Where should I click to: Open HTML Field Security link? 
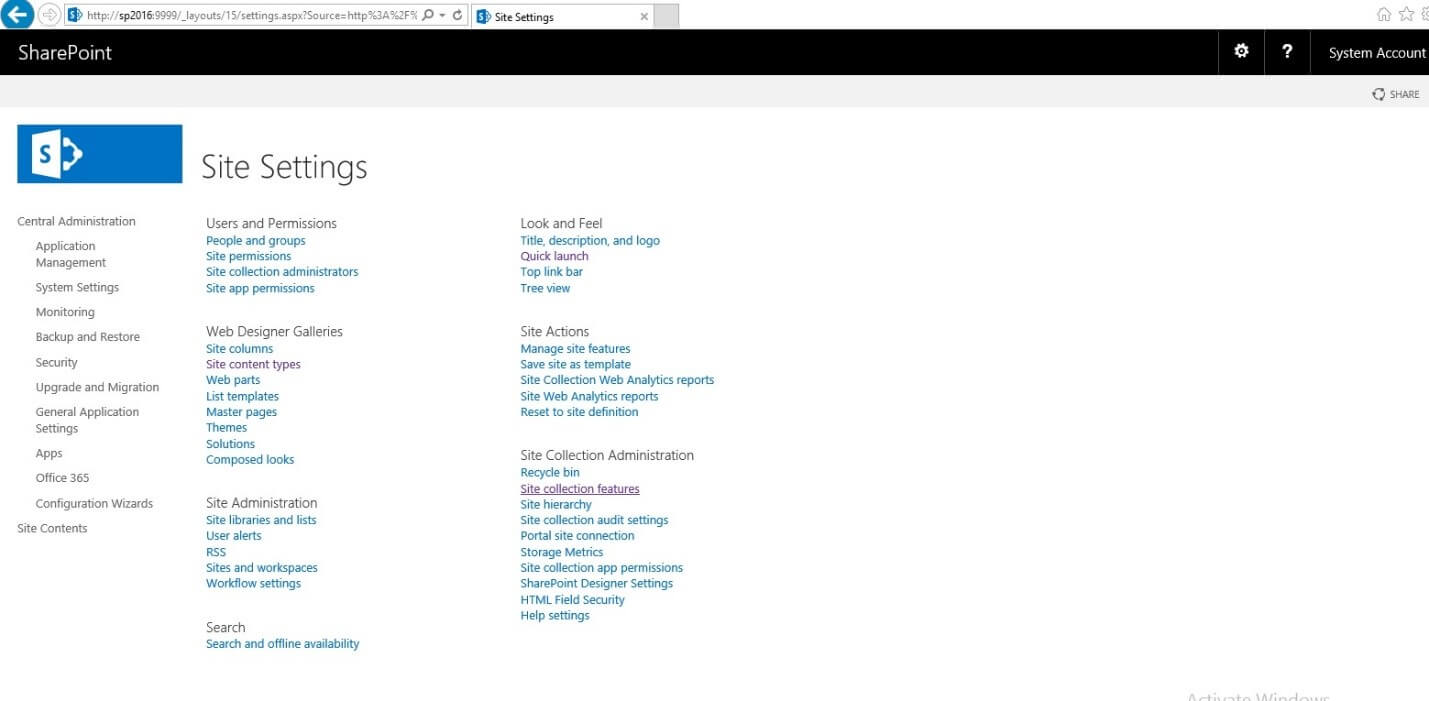point(572,600)
